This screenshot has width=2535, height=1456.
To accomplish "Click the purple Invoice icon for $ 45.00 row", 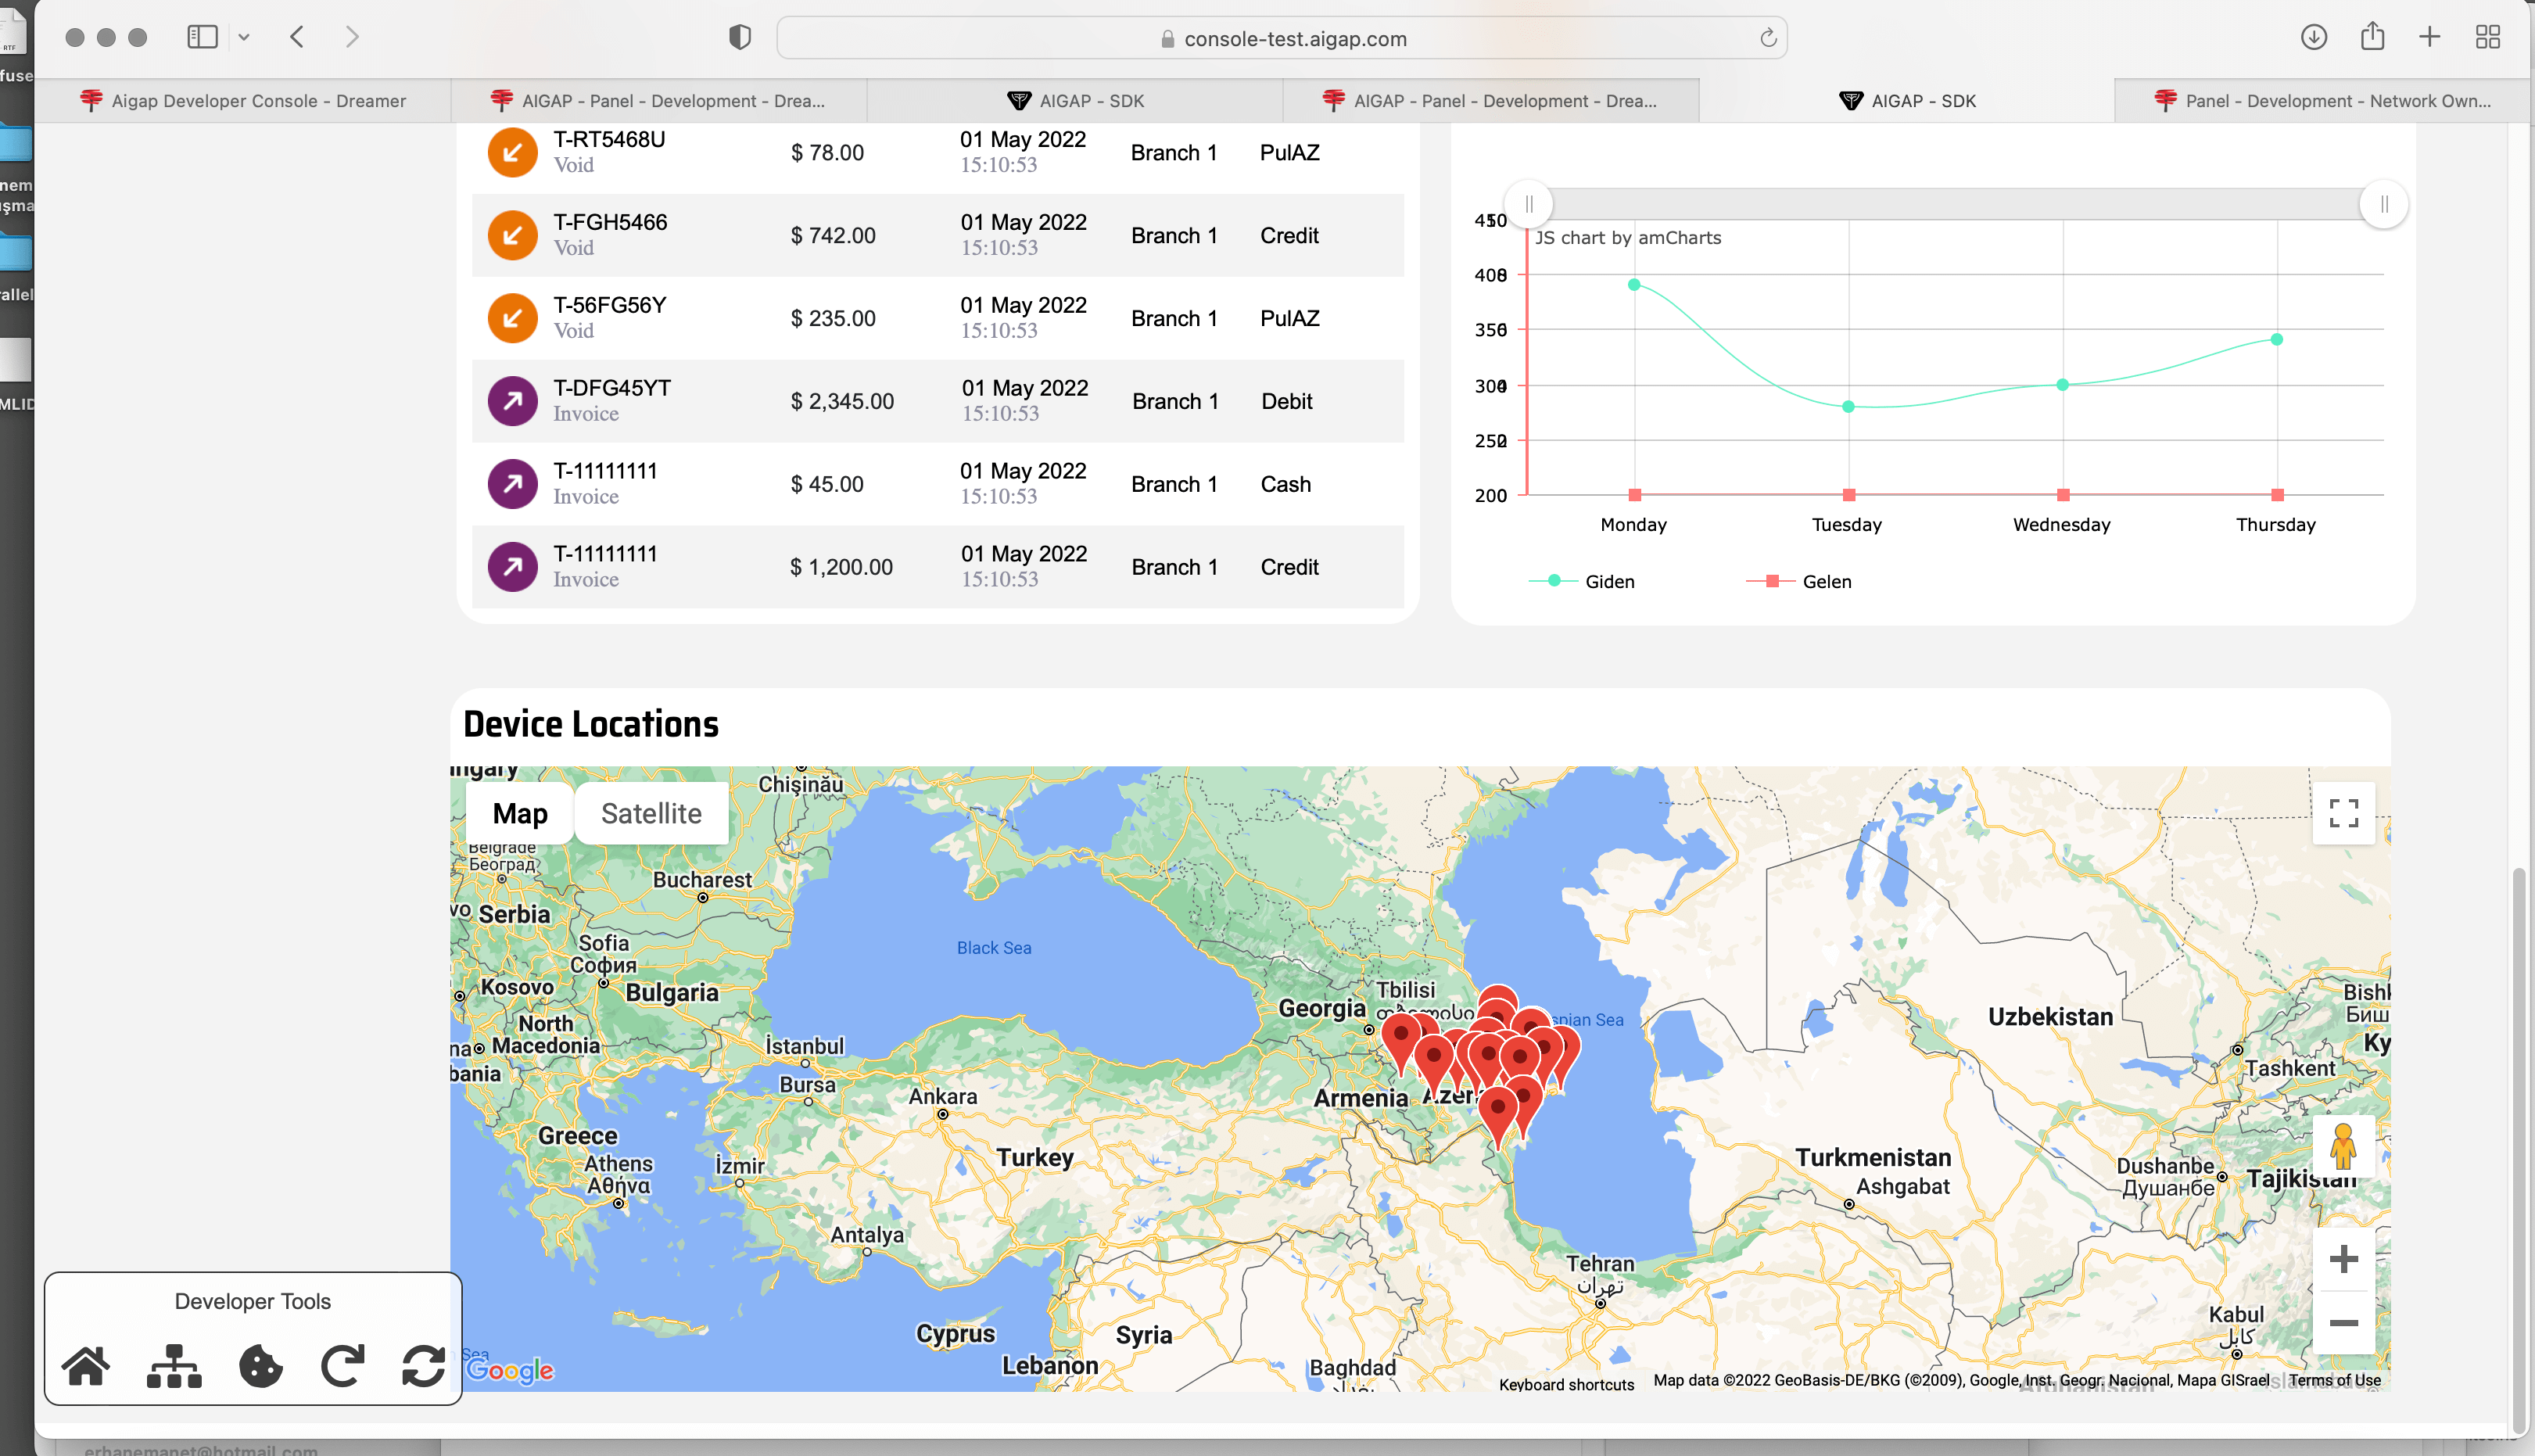I will pyautogui.click(x=512, y=484).
